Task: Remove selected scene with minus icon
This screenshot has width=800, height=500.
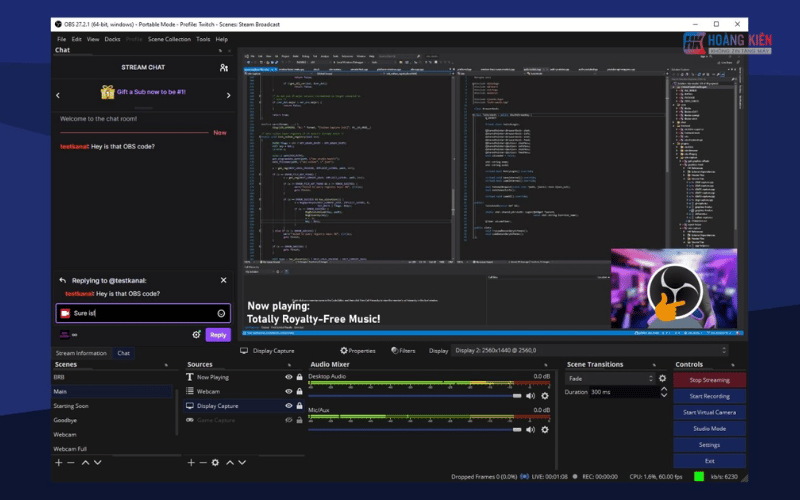Action: tap(71, 462)
